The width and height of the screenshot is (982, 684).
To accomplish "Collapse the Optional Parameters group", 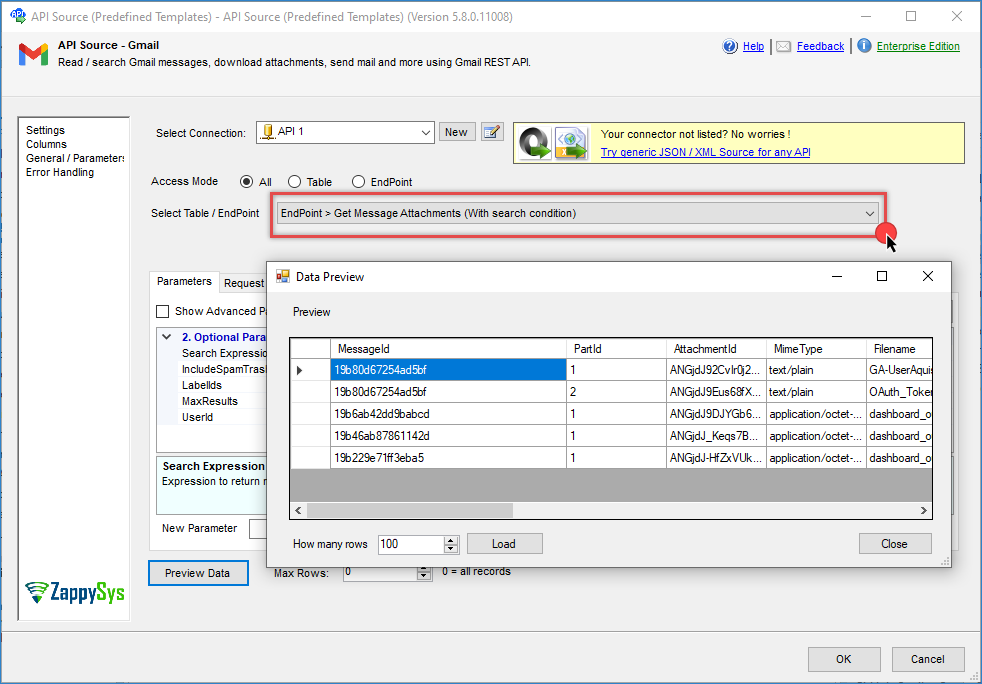I will pos(166,337).
